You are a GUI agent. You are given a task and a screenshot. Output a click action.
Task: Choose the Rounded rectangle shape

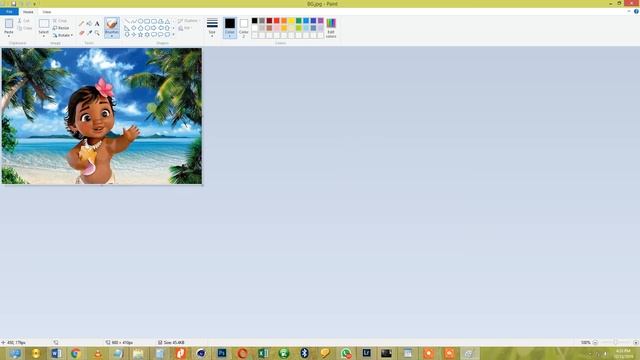coord(154,21)
